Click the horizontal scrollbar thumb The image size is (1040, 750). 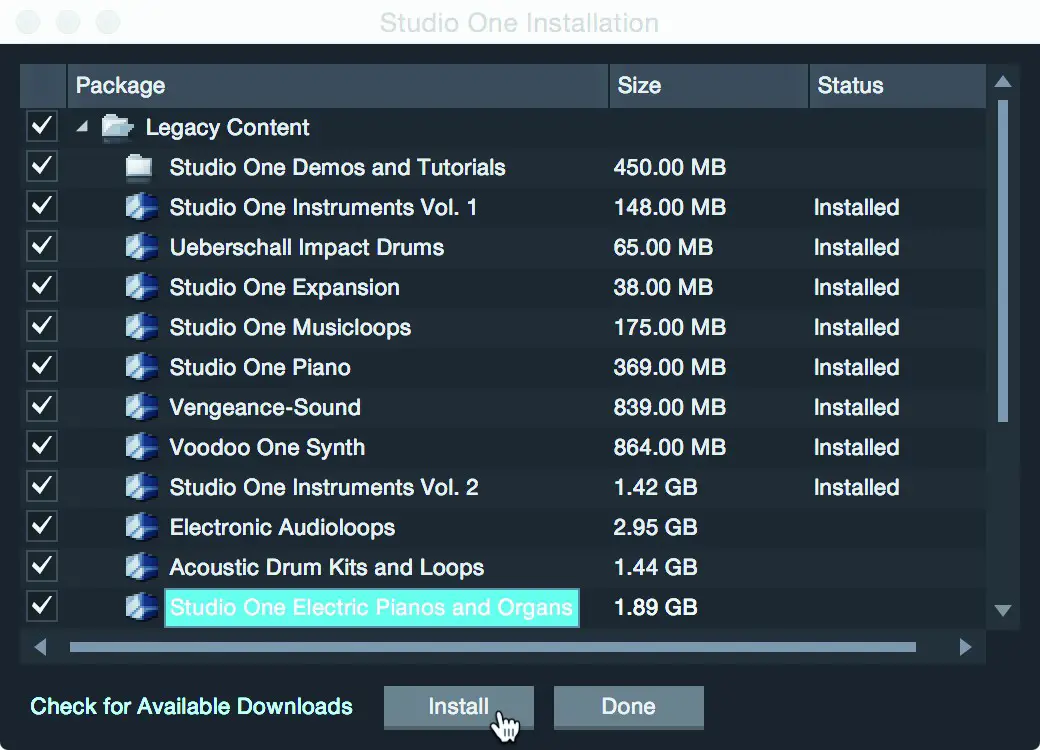[493, 647]
